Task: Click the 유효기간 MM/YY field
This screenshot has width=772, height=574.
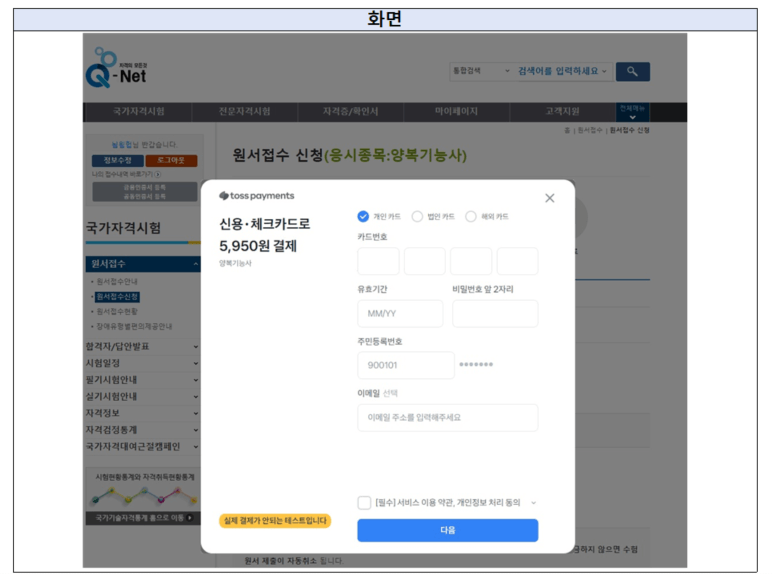Action: [x=400, y=314]
